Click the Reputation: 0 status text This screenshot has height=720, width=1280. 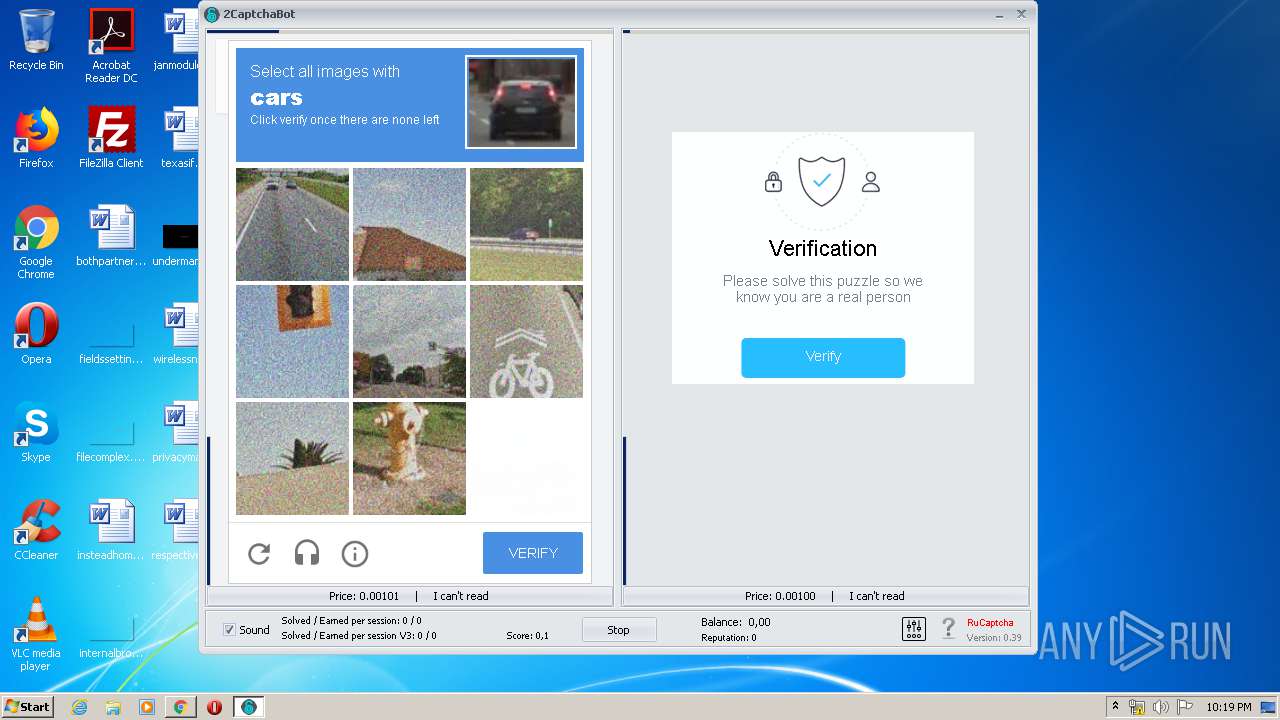pyautogui.click(x=728, y=638)
